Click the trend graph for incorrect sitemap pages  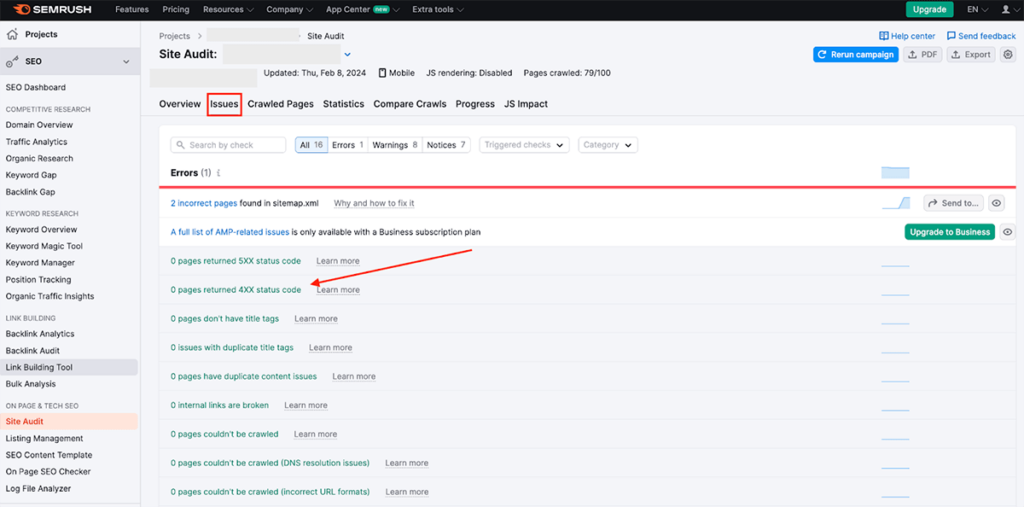coord(895,203)
